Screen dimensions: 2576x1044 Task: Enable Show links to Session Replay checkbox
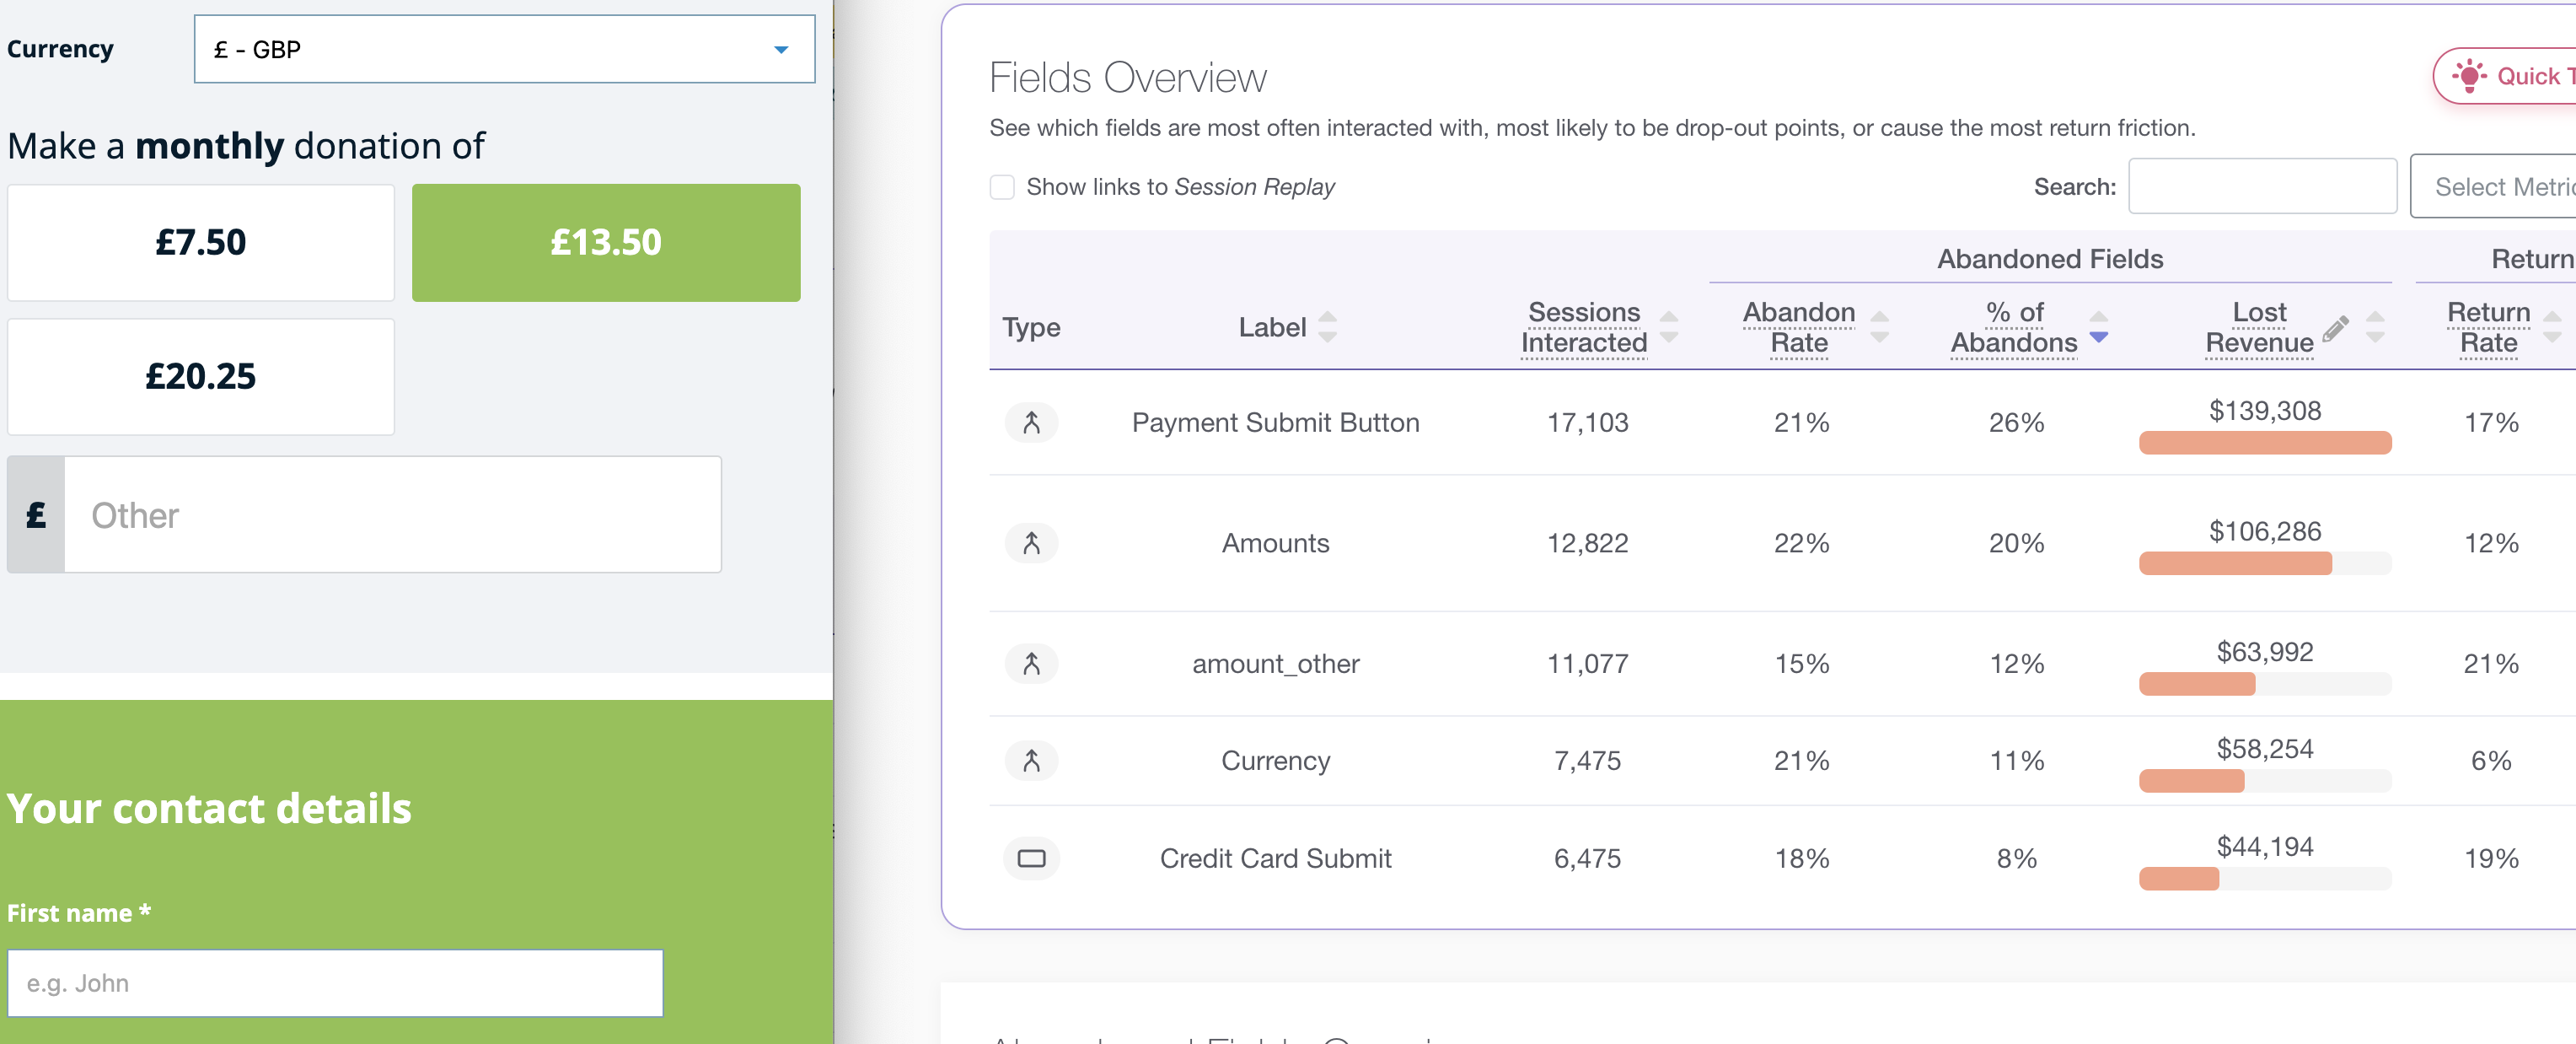[1002, 187]
